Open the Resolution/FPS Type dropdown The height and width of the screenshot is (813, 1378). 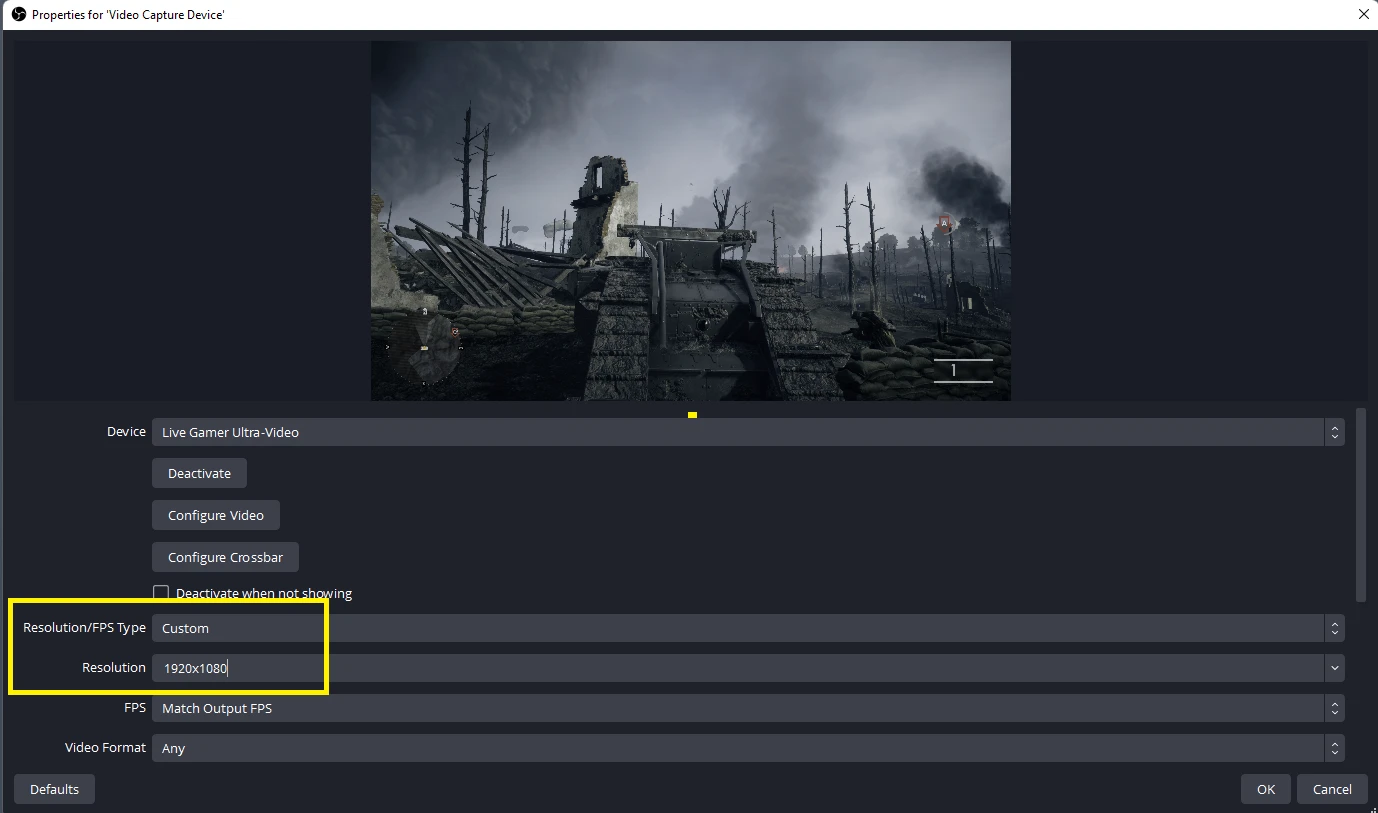748,628
